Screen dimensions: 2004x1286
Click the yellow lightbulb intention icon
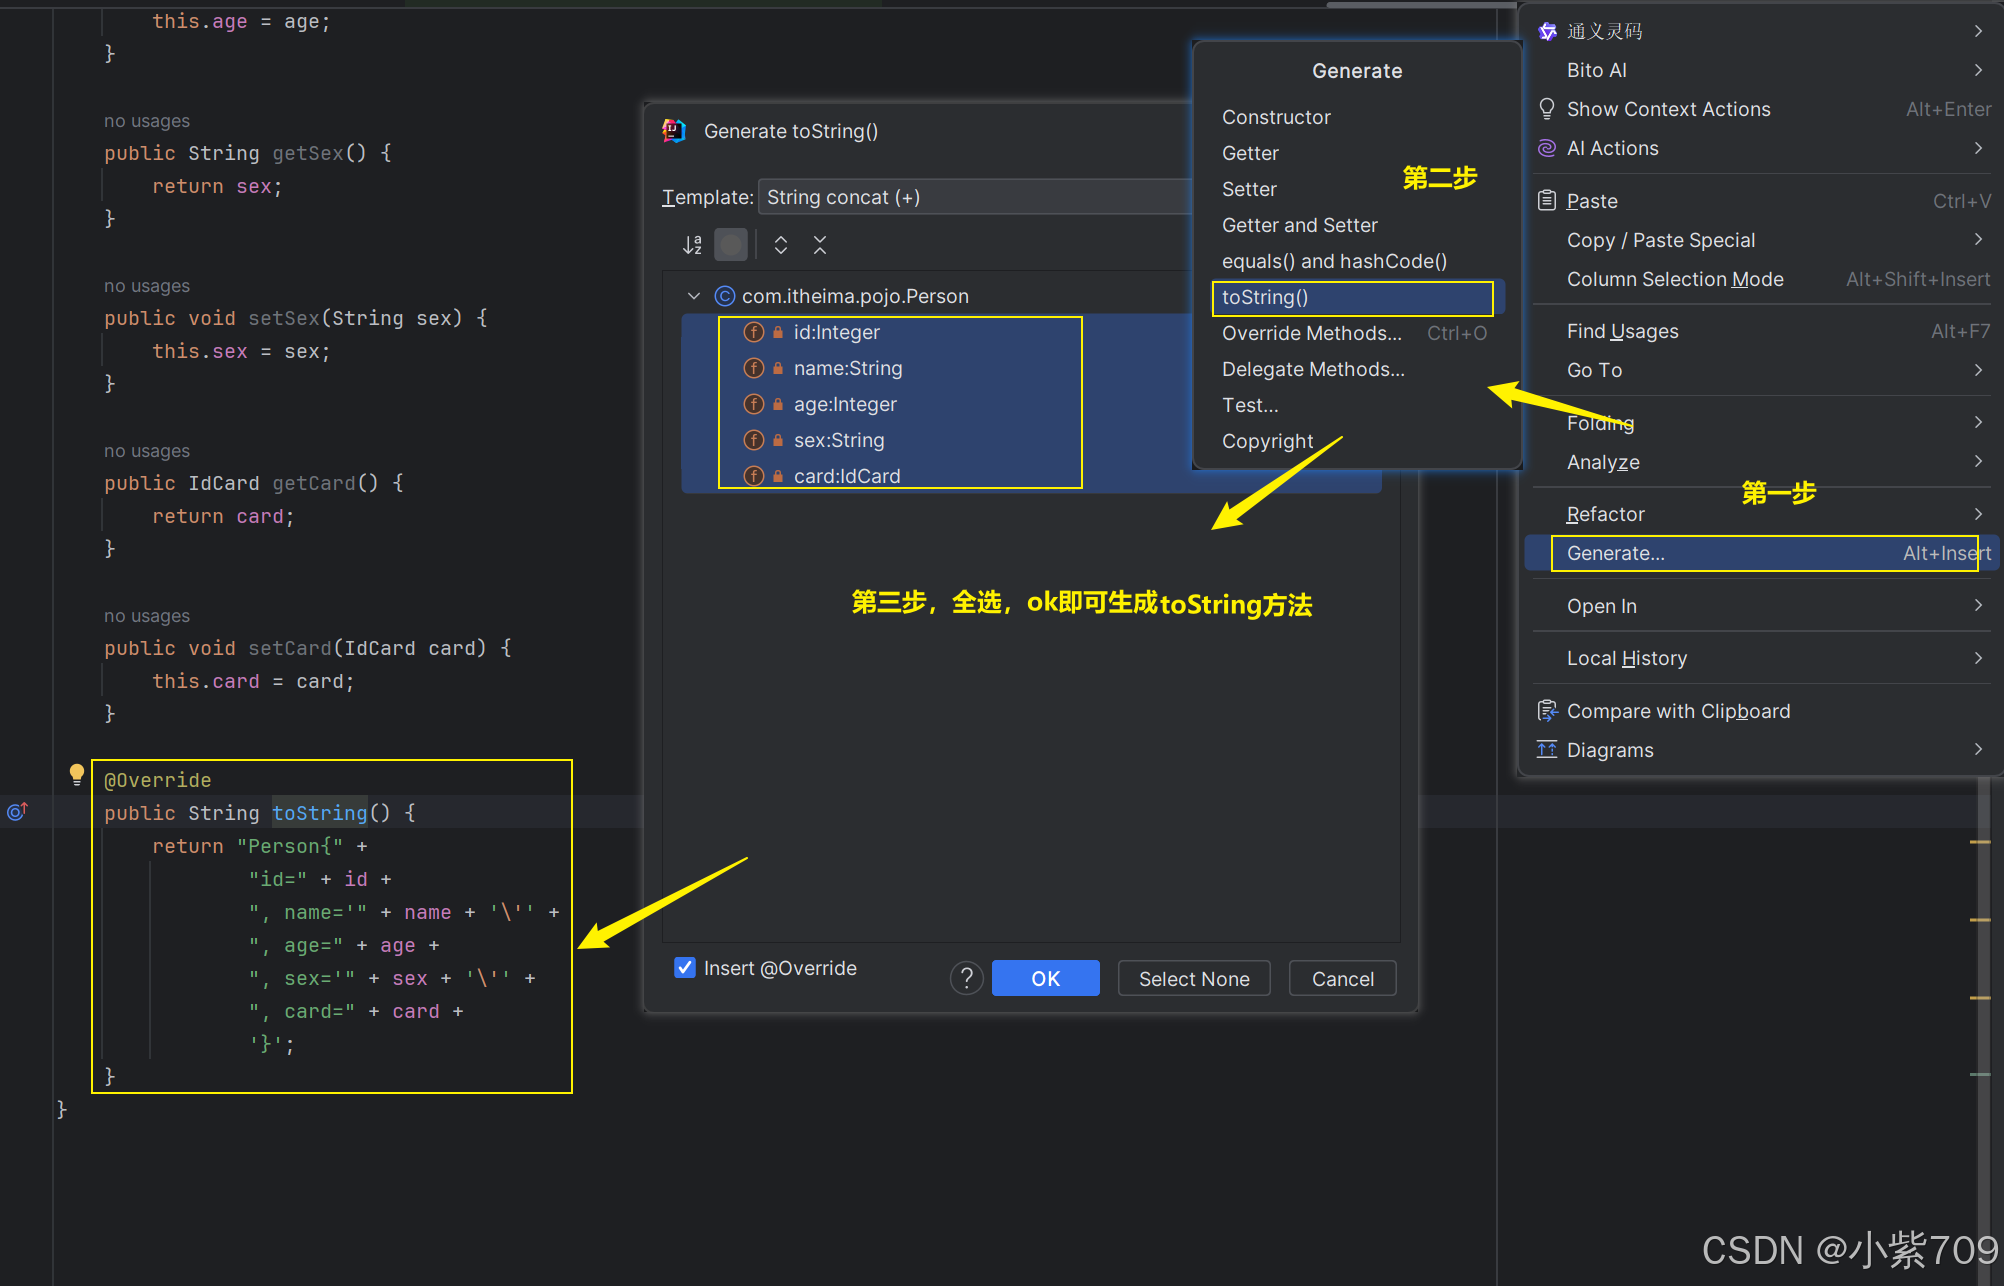pyautogui.click(x=77, y=773)
